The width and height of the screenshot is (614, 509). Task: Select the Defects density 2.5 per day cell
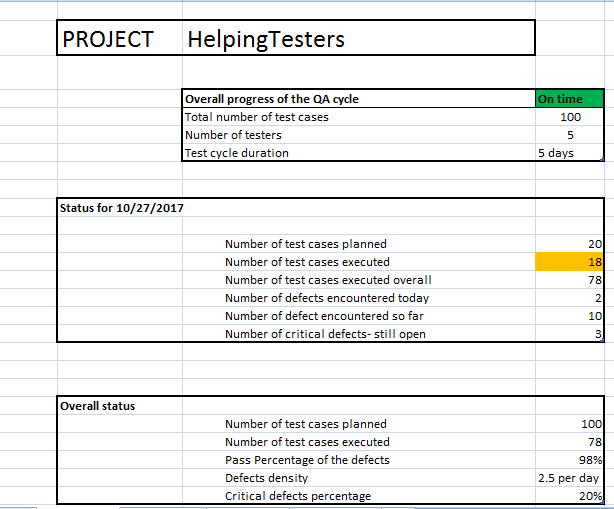click(569, 478)
